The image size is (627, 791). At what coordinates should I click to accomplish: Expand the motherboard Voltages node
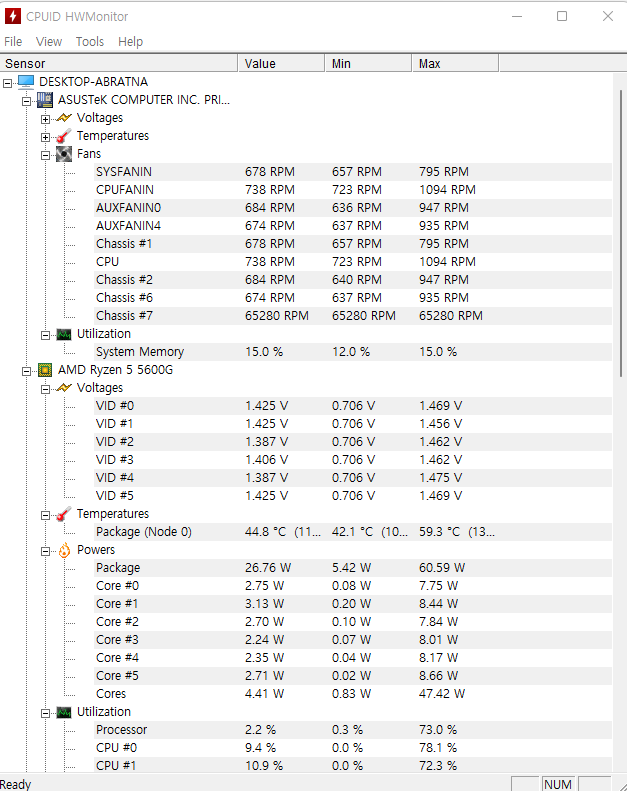click(x=45, y=120)
